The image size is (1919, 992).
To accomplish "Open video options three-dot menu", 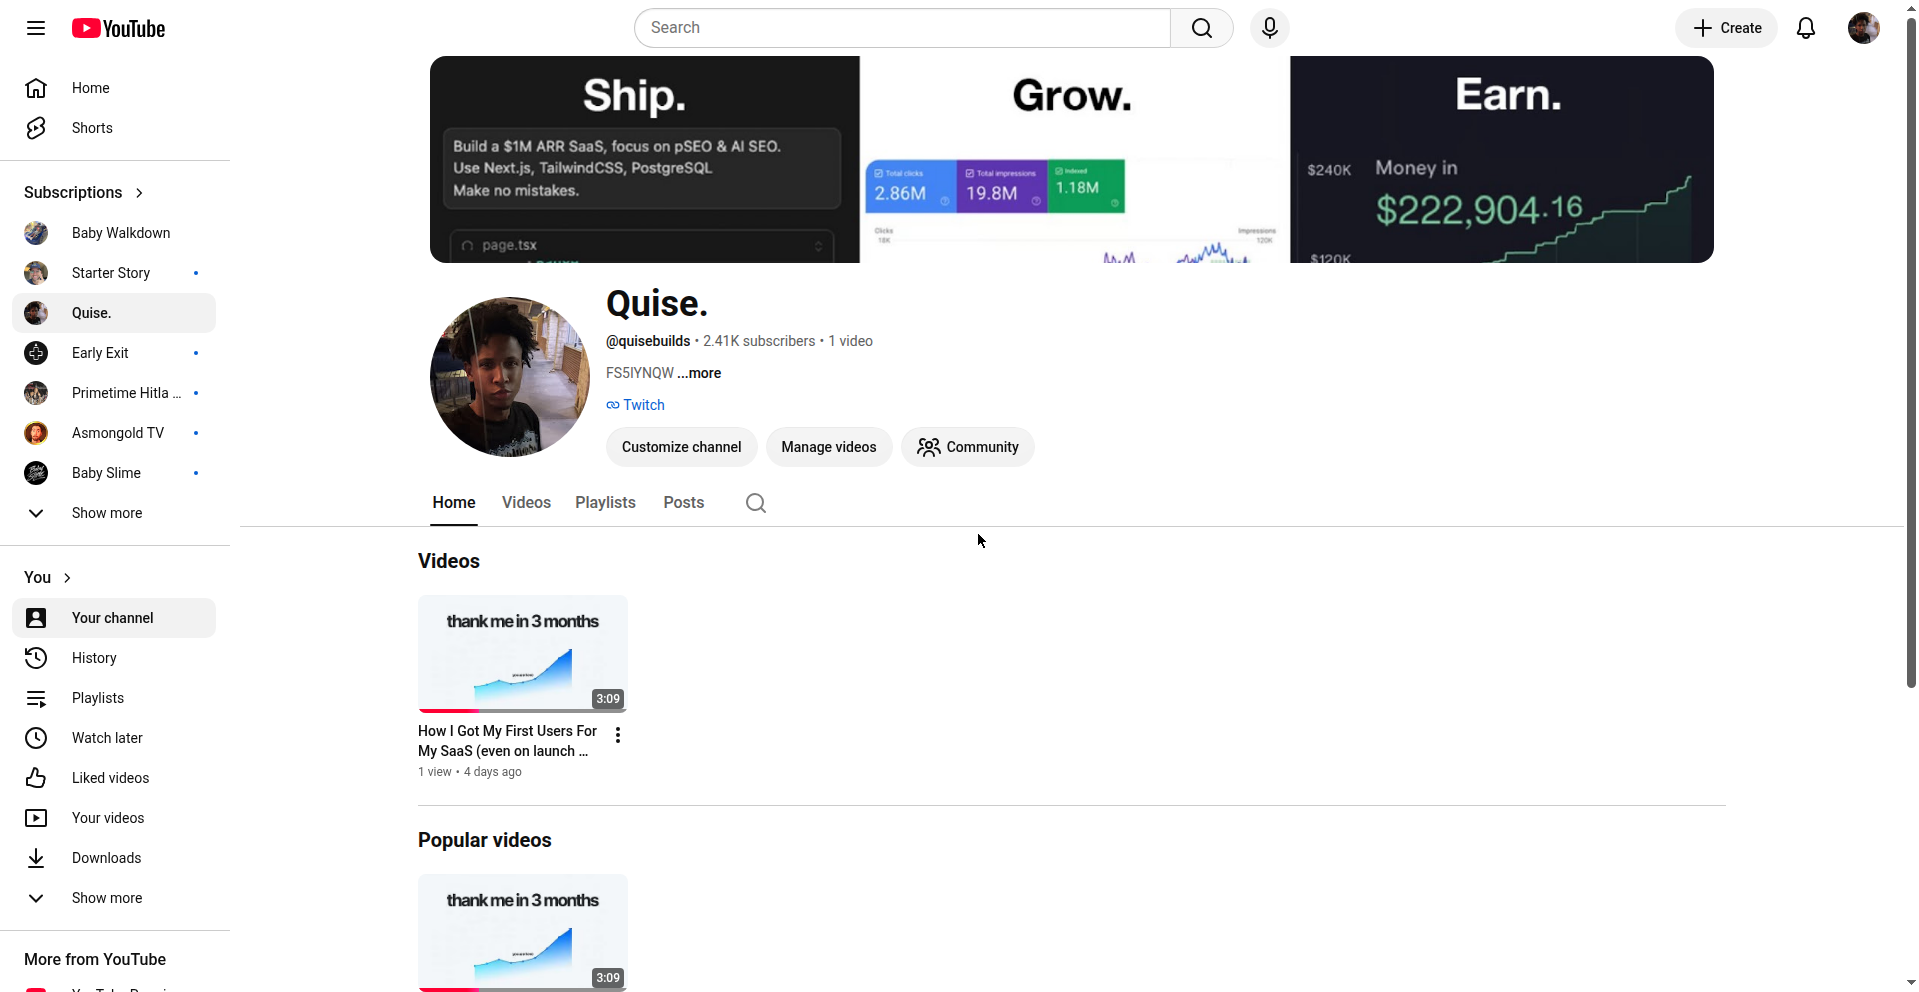I will click(618, 735).
